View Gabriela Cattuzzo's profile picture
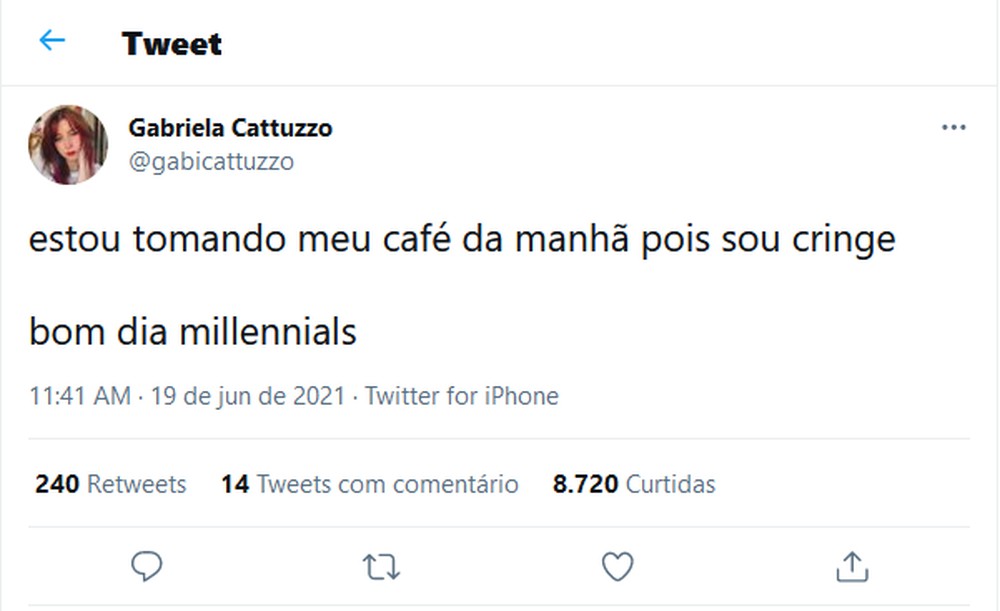 pos(69,144)
